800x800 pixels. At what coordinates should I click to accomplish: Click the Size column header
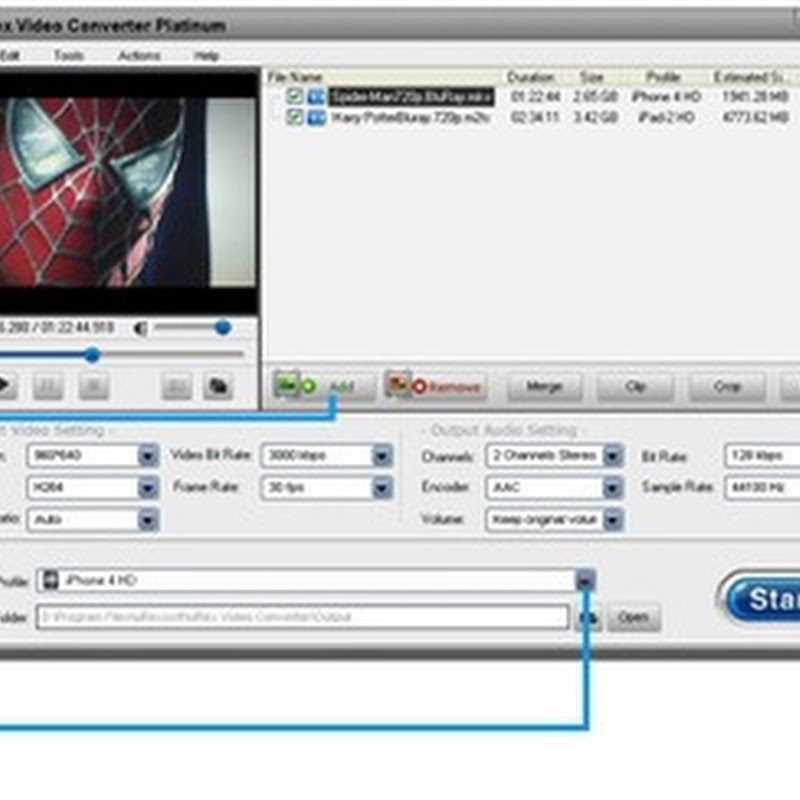pyautogui.click(x=592, y=77)
